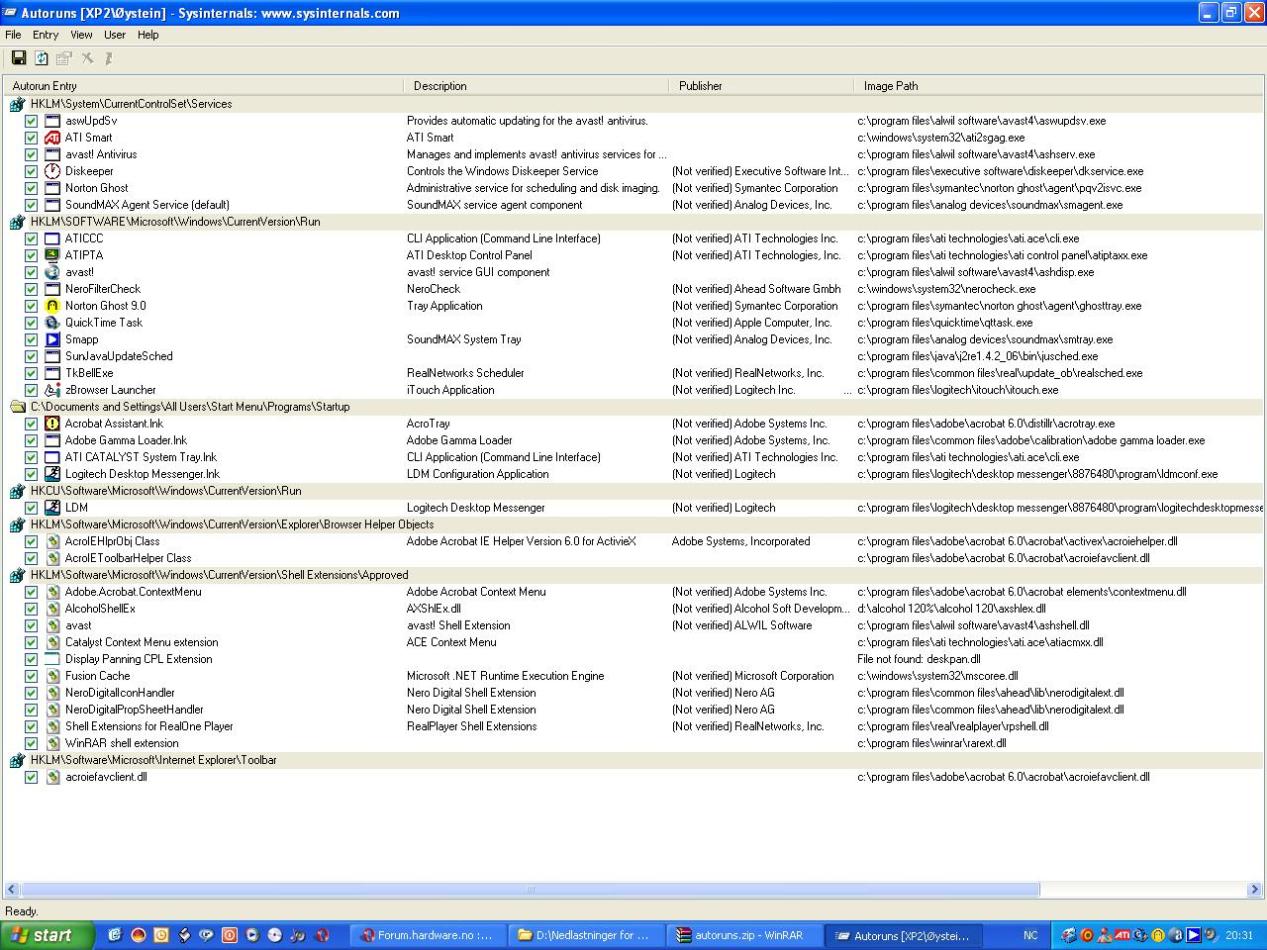Screen dimensions: 1267x950
Task: Uncheck the TkBellExe checkbox
Action: (32, 373)
